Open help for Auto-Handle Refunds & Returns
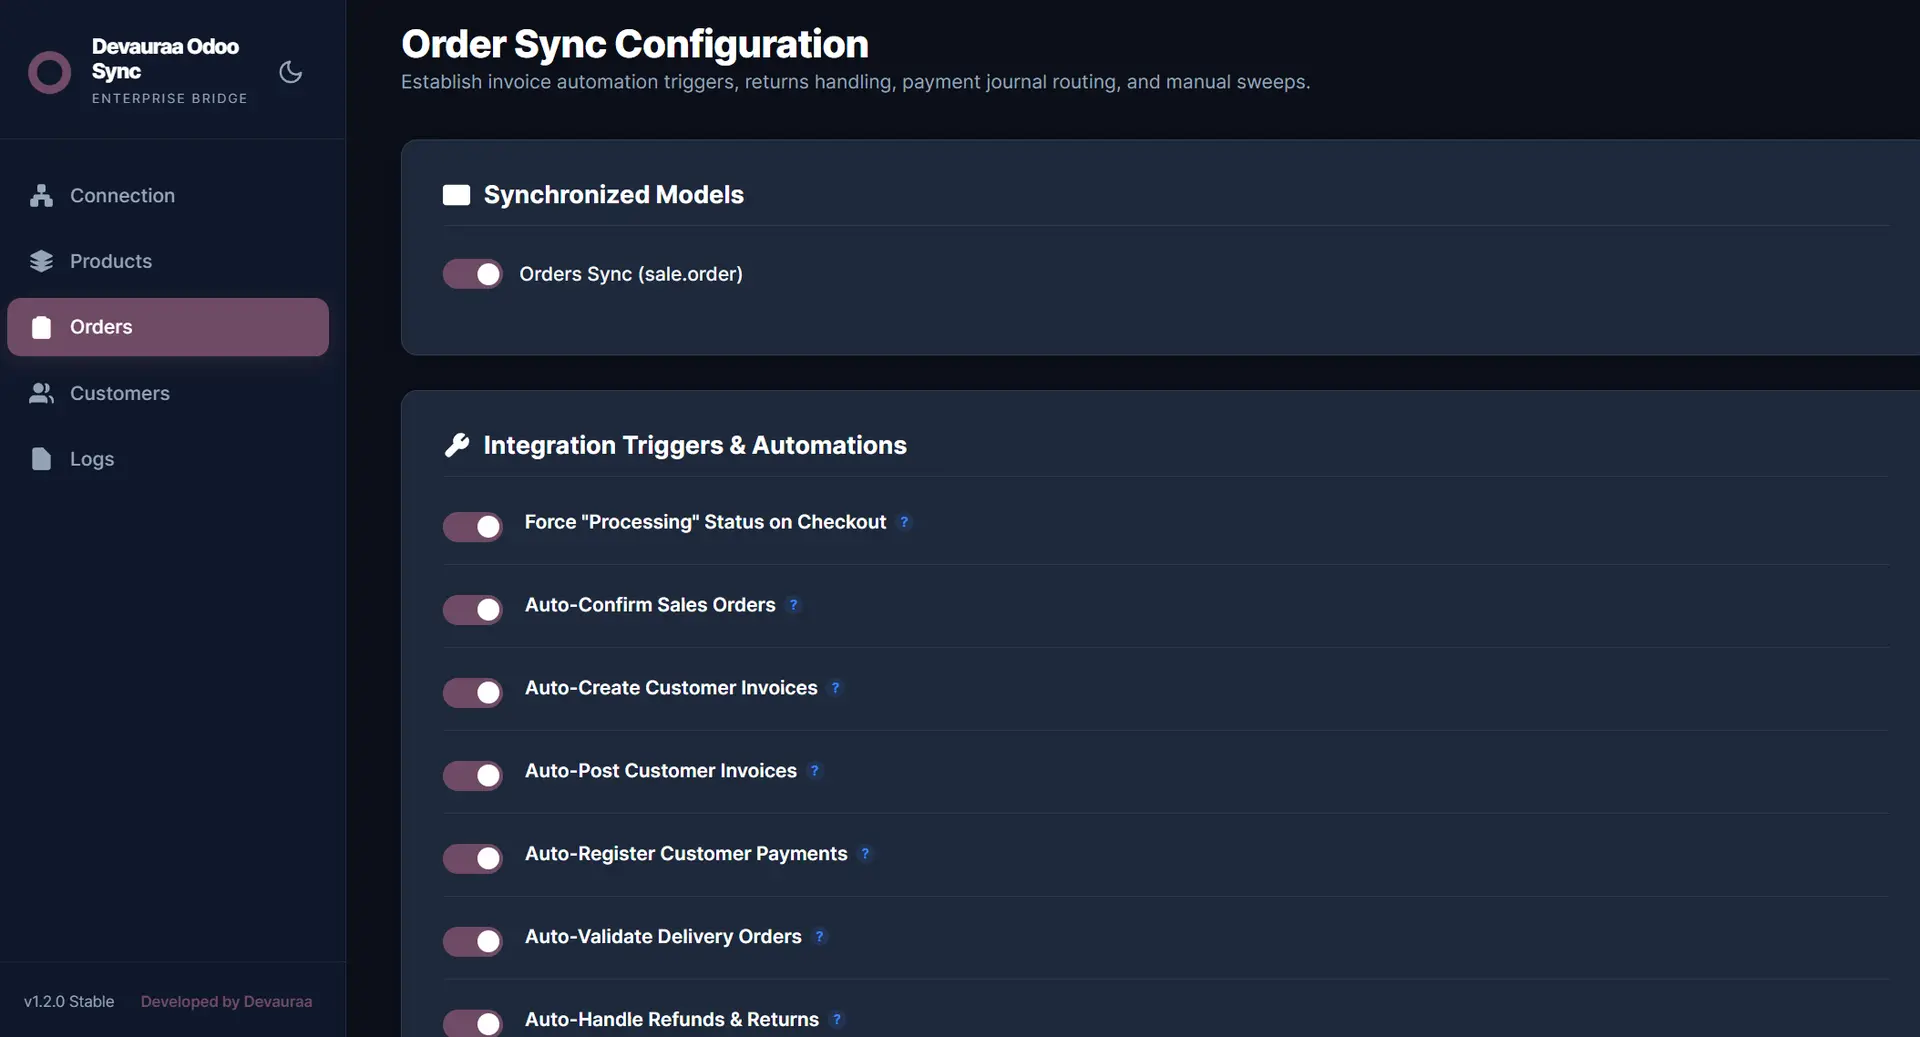1920x1037 pixels. tap(836, 1020)
